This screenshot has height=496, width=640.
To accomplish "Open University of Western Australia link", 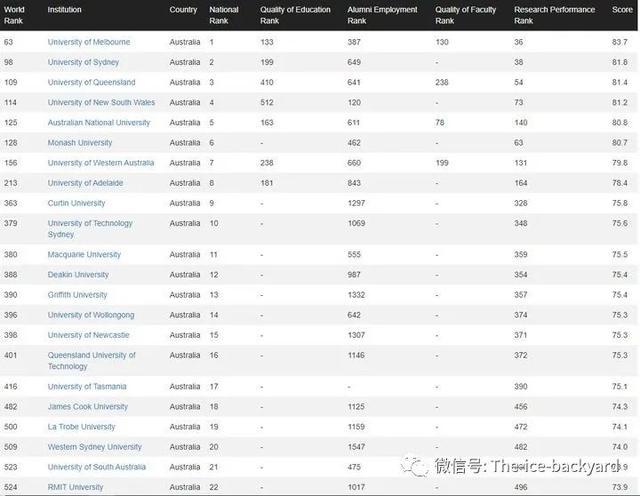I will pos(101,163).
